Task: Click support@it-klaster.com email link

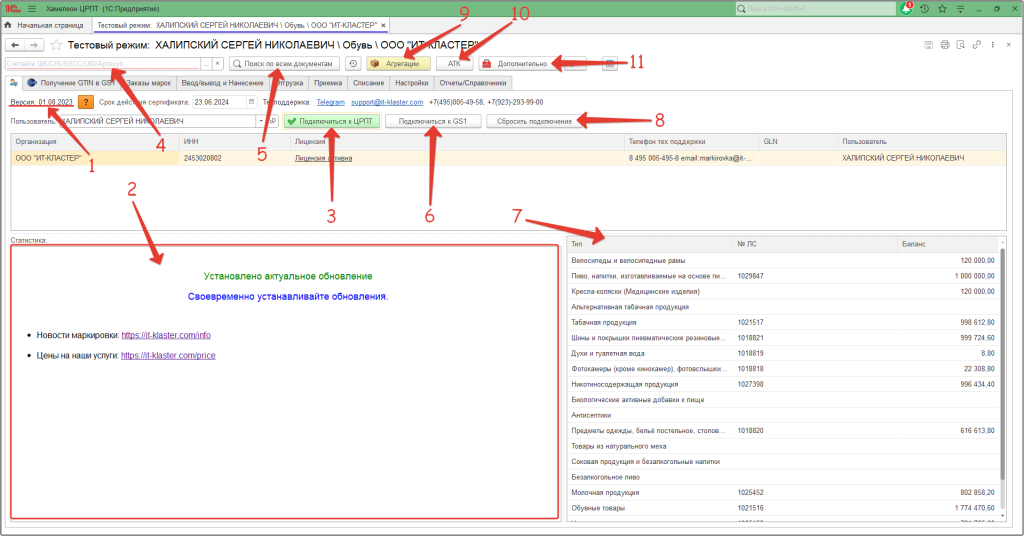Action: tap(387, 102)
